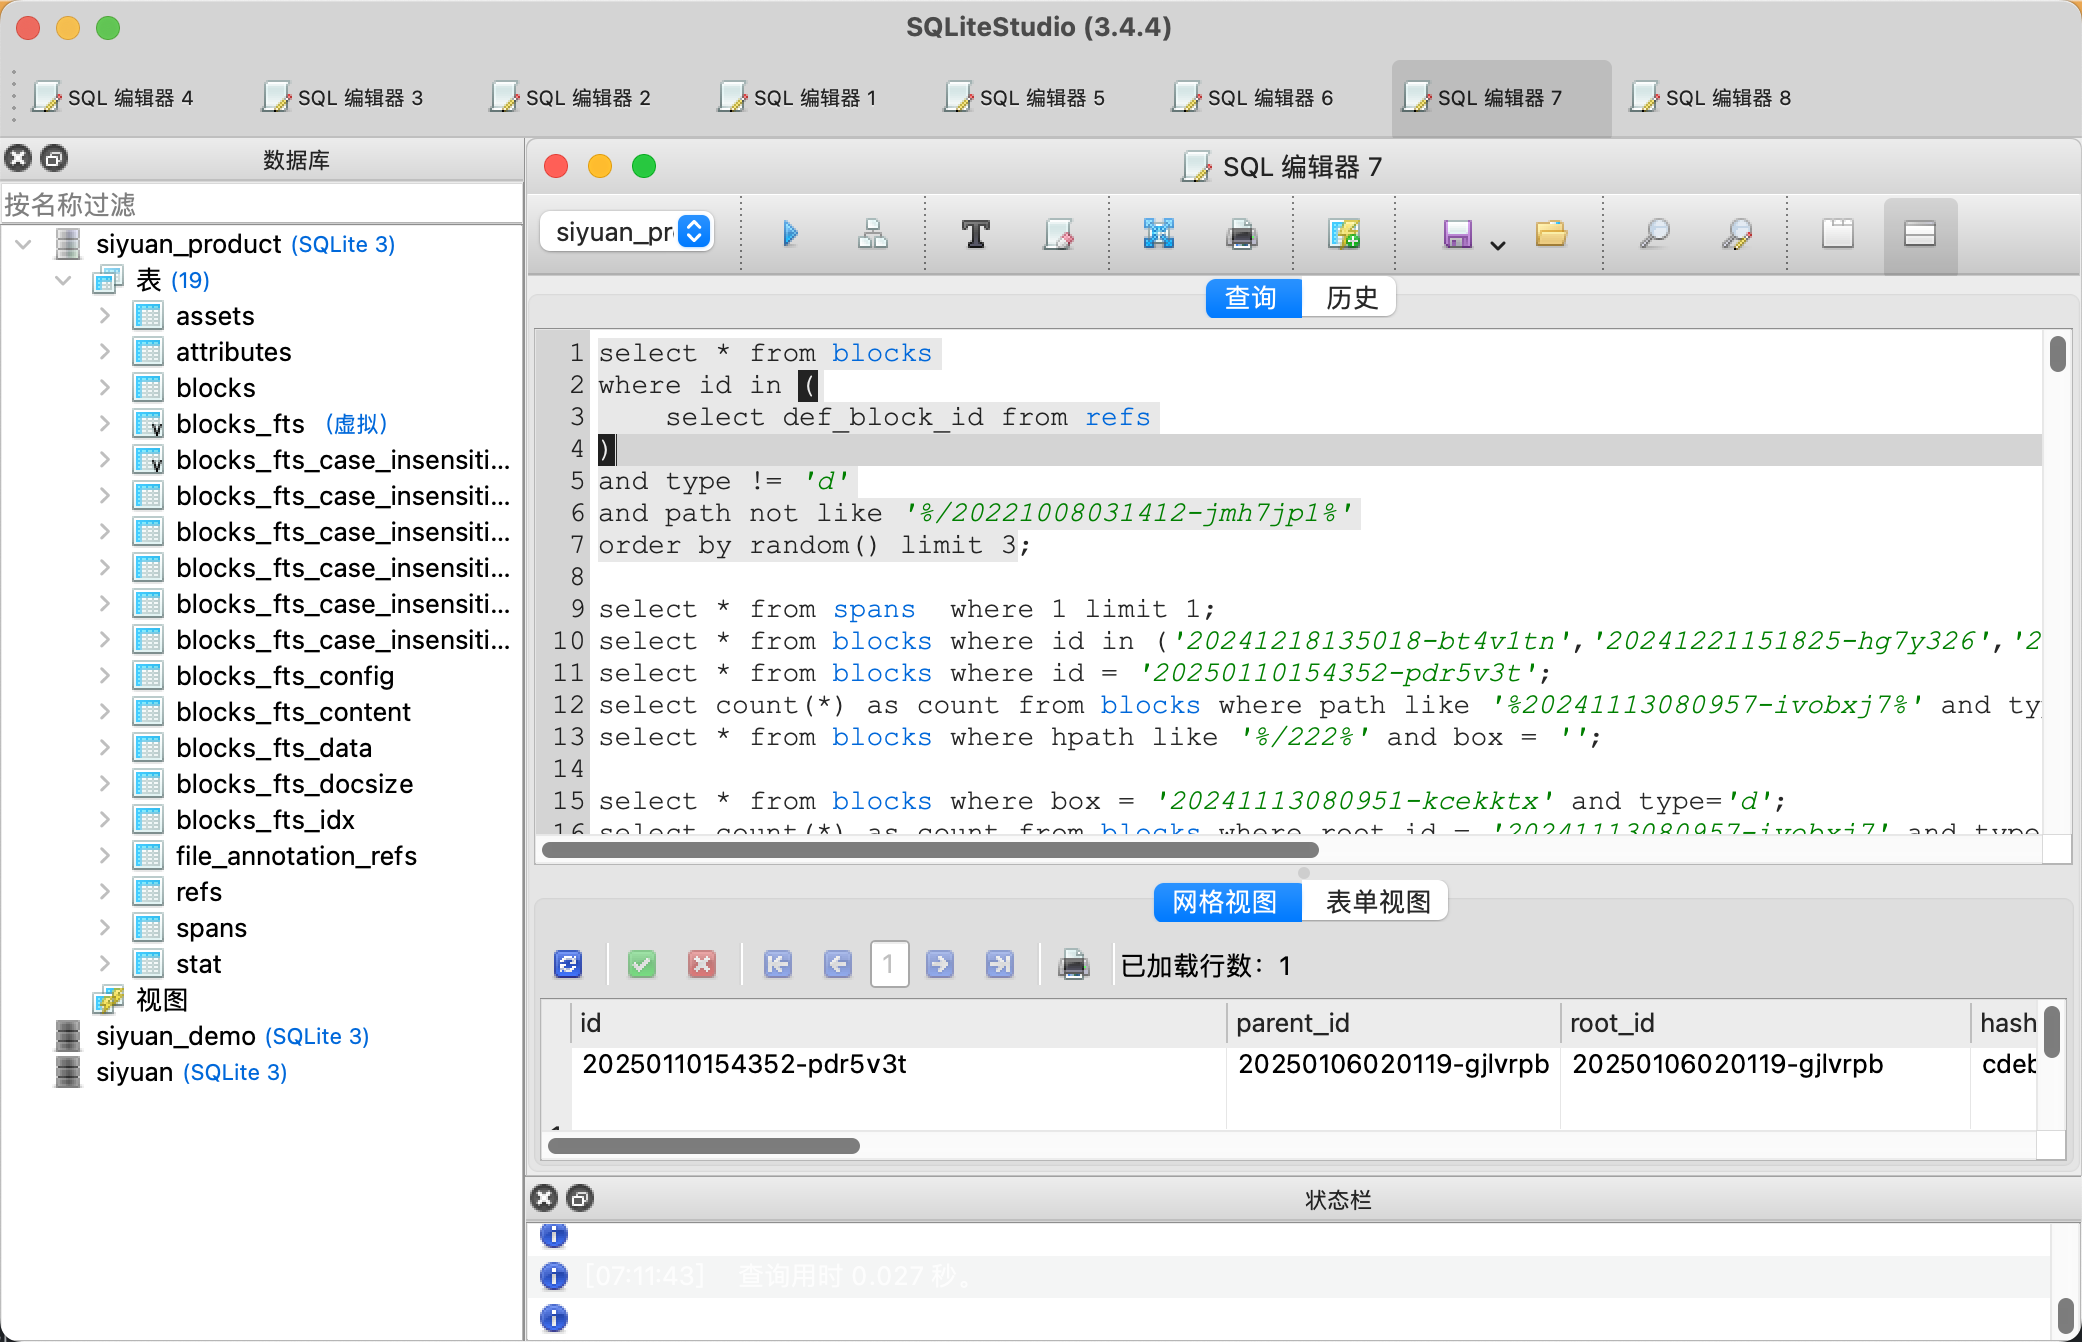Expand the blocks table node
Image resolution: width=2082 pixels, height=1342 pixels.
click(x=105, y=388)
